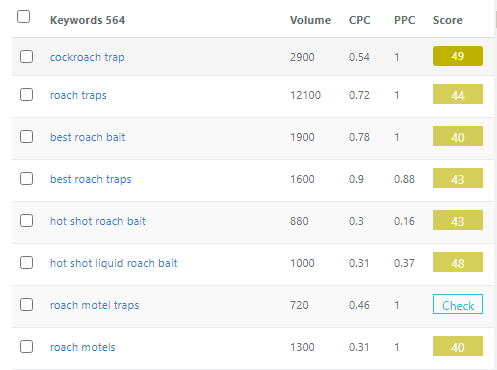Select checkbox for roach motel traps

(x=26, y=305)
